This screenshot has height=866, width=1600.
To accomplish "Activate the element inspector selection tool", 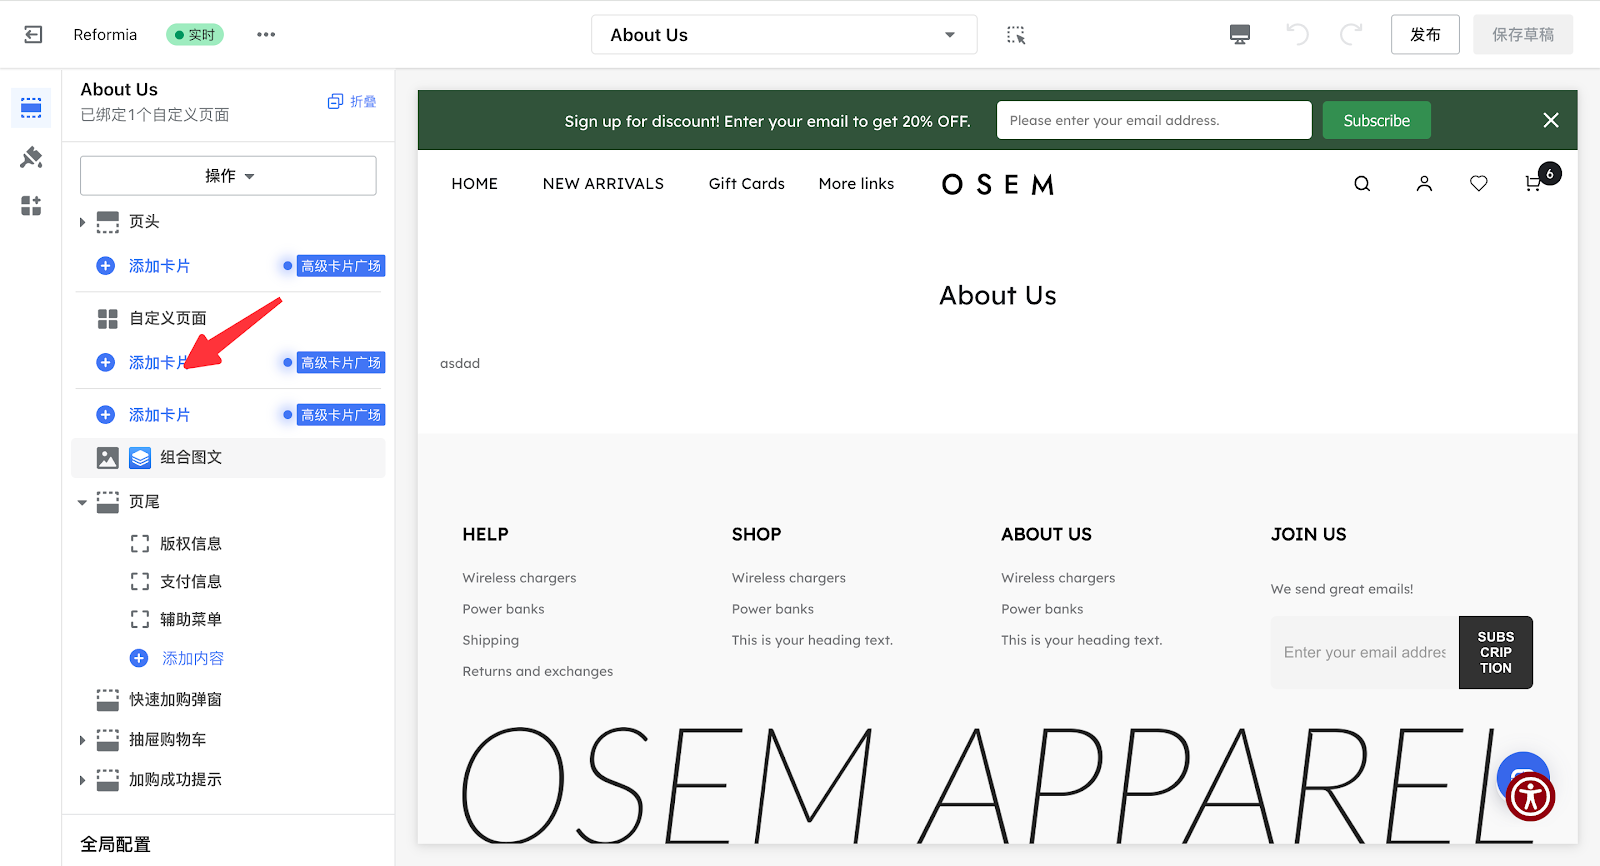I will tap(1016, 35).
